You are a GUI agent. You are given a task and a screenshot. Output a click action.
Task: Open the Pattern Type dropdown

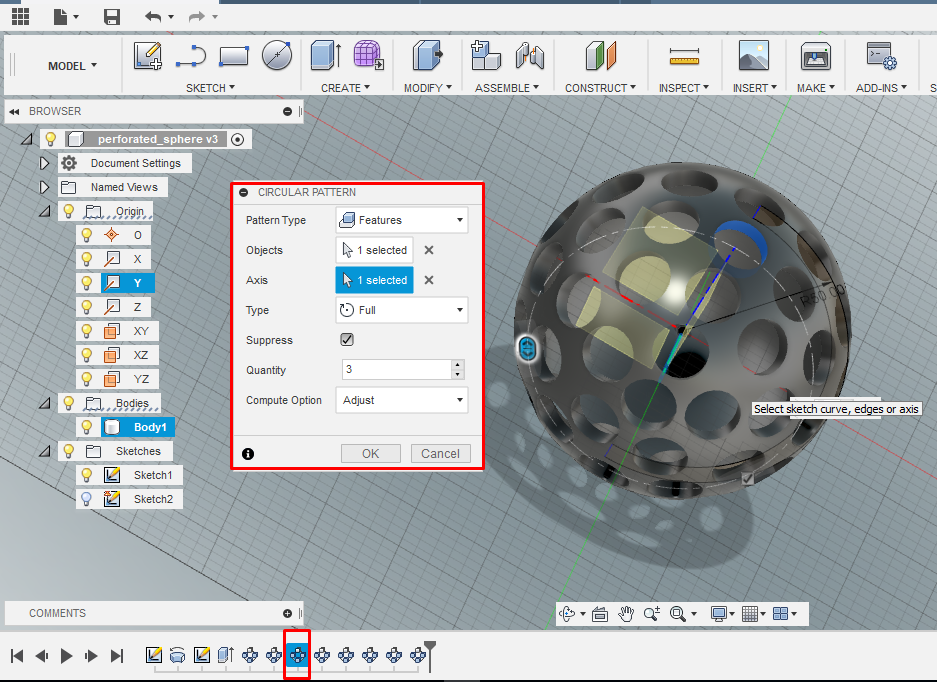[x=402, y=220]
